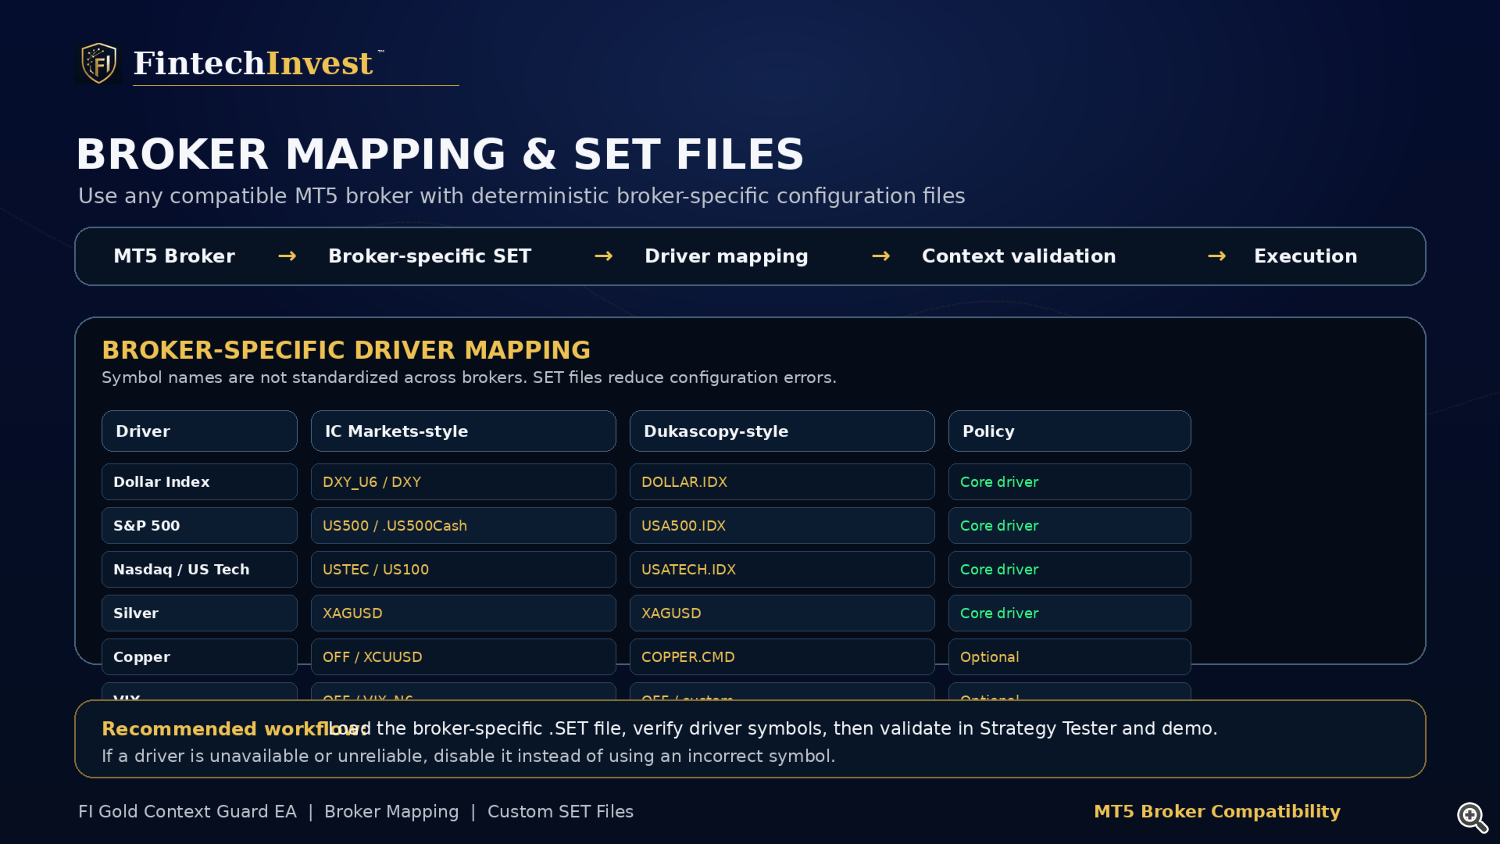Select the MT5 Broker flow step
Viewport: 1500px width, 844px height.
[x=174, y=256]
